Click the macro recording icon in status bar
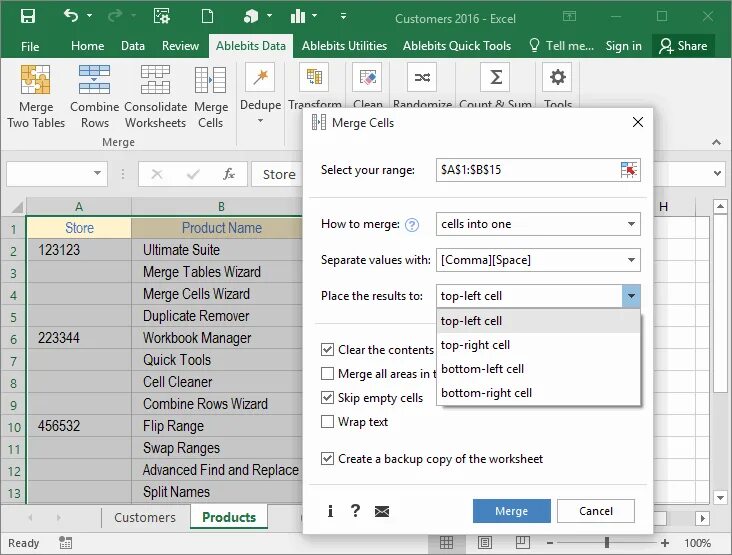 click(x=65, y=542)
